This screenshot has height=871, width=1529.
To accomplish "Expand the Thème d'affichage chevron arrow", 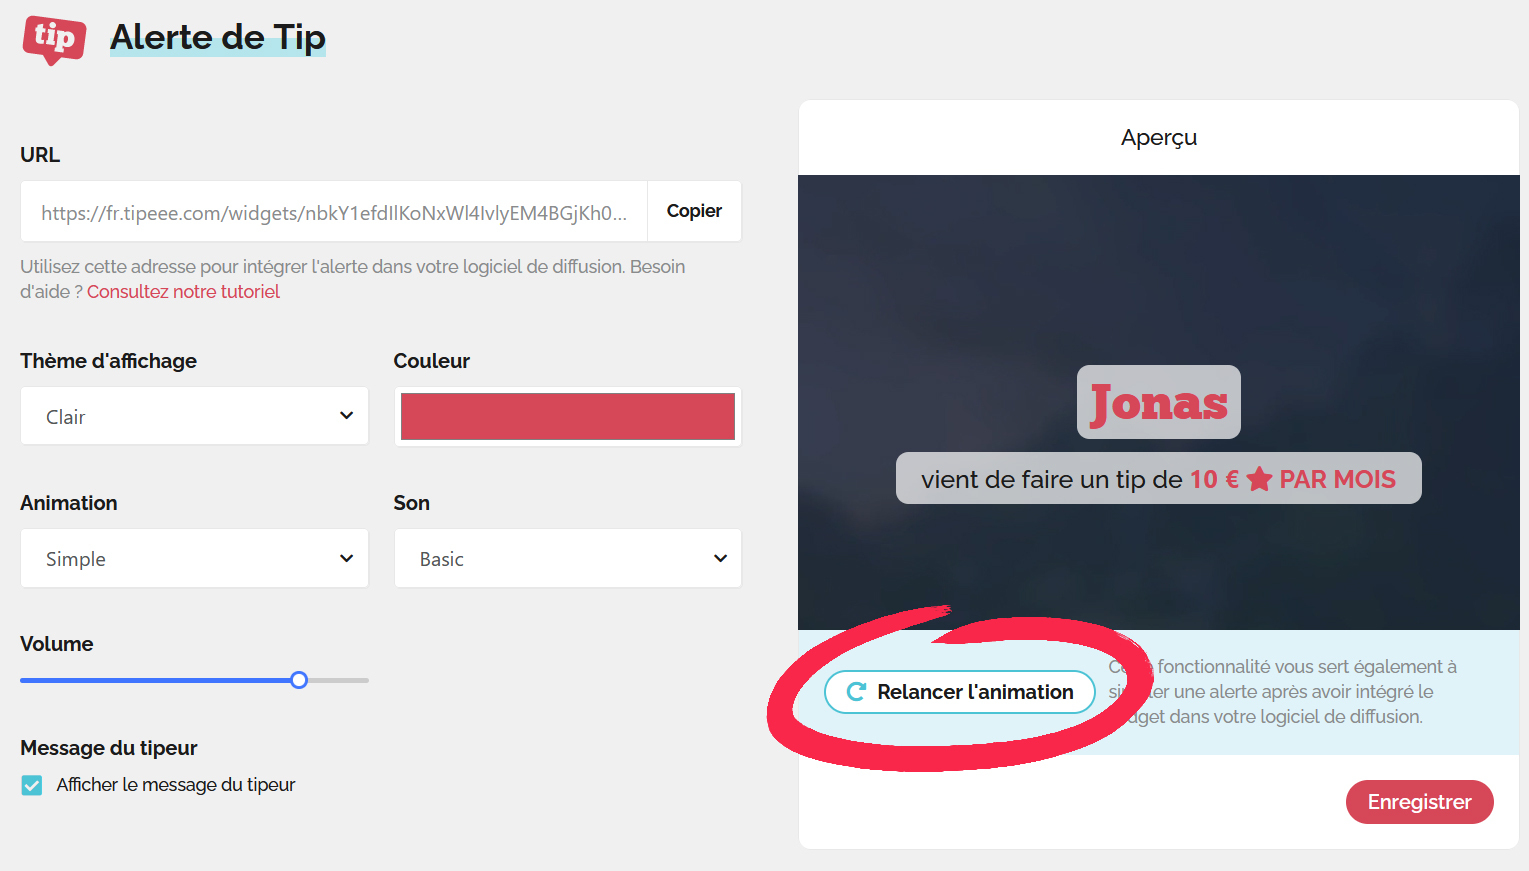I will point(346,416).
